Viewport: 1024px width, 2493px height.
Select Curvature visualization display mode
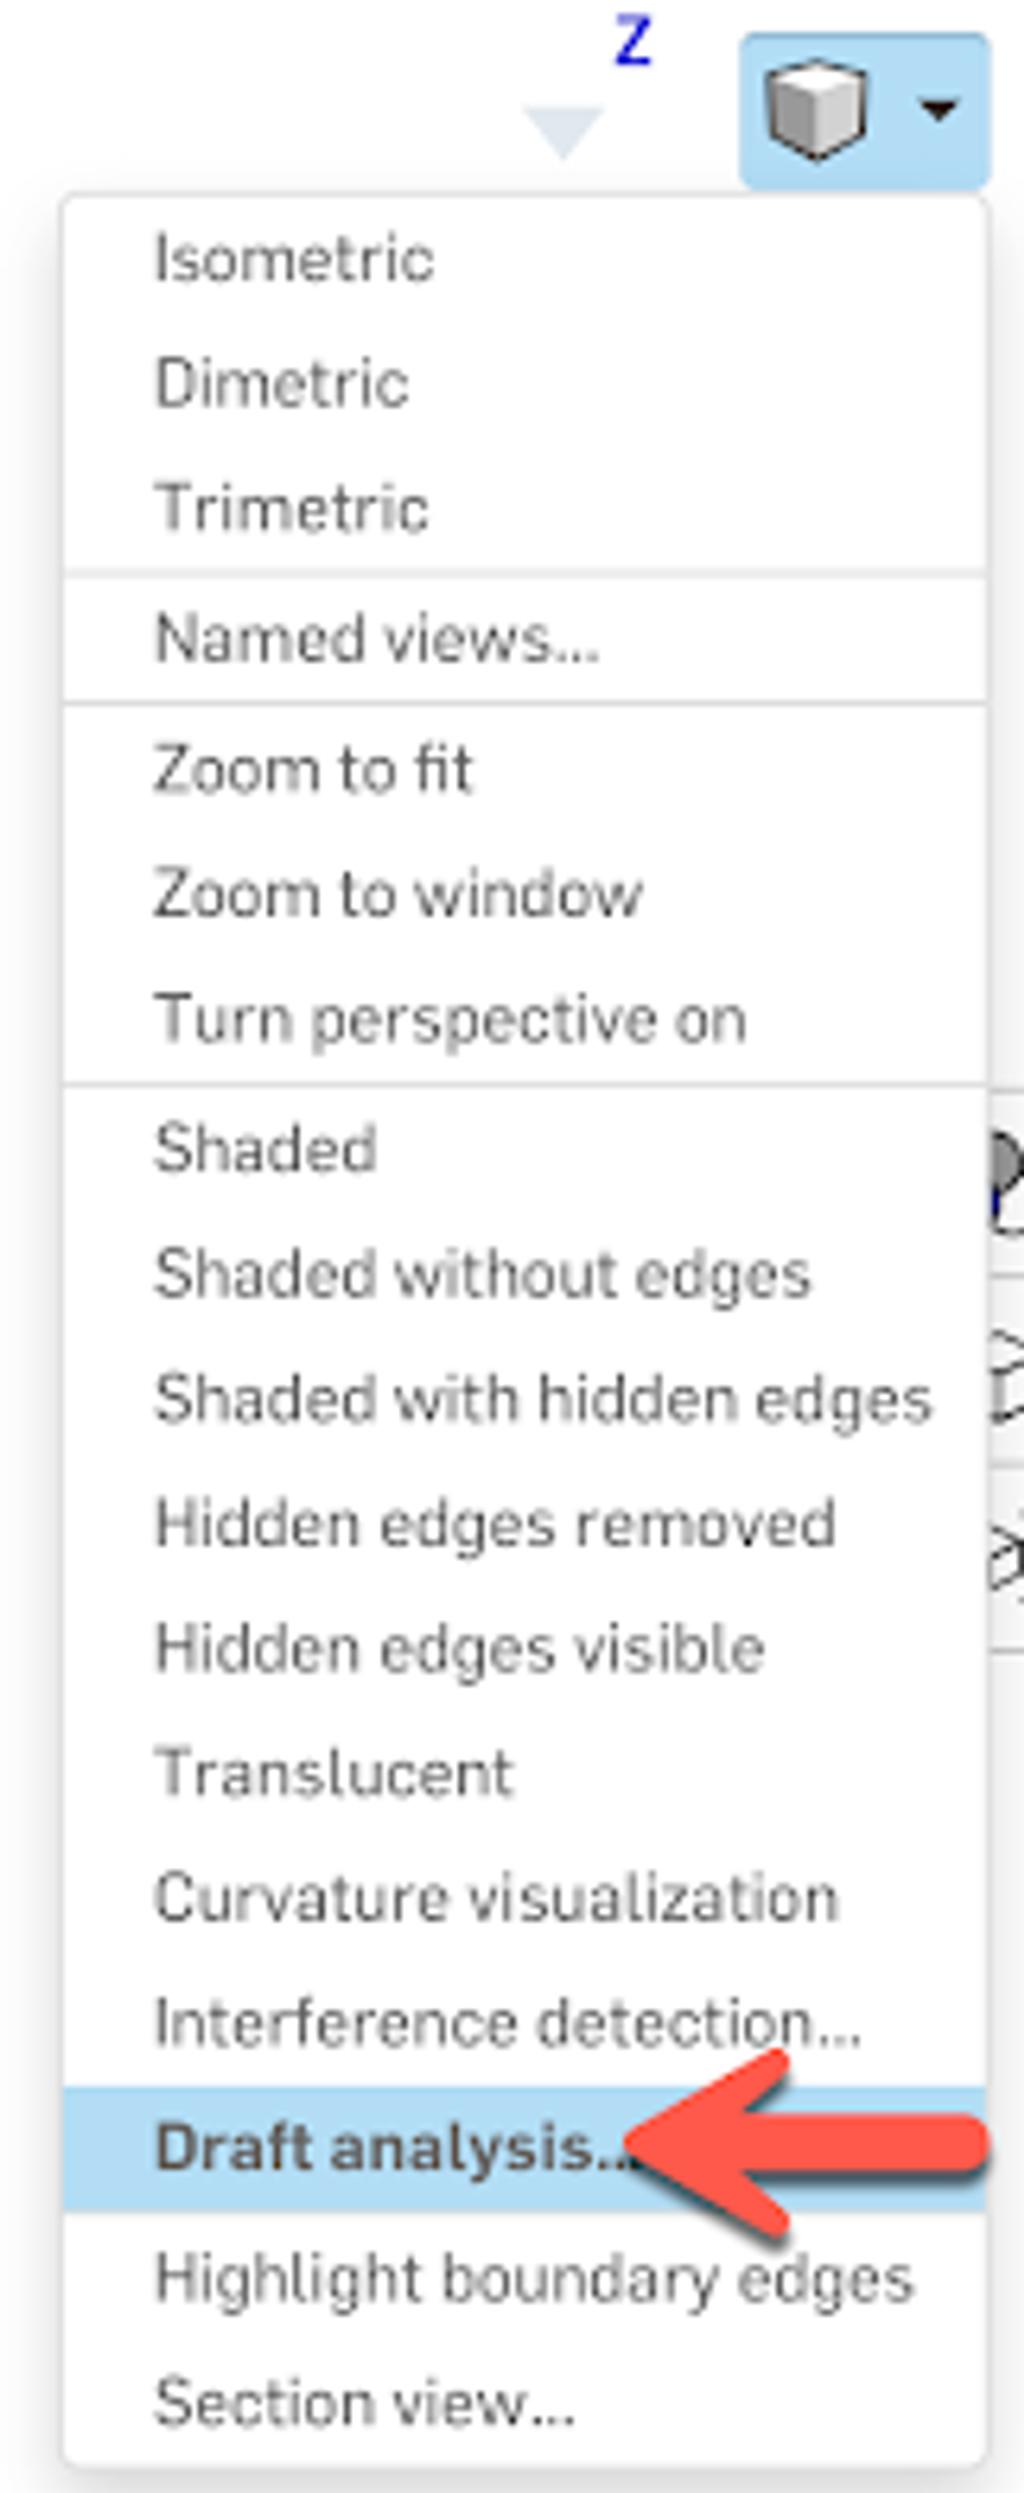(497, 1893)
